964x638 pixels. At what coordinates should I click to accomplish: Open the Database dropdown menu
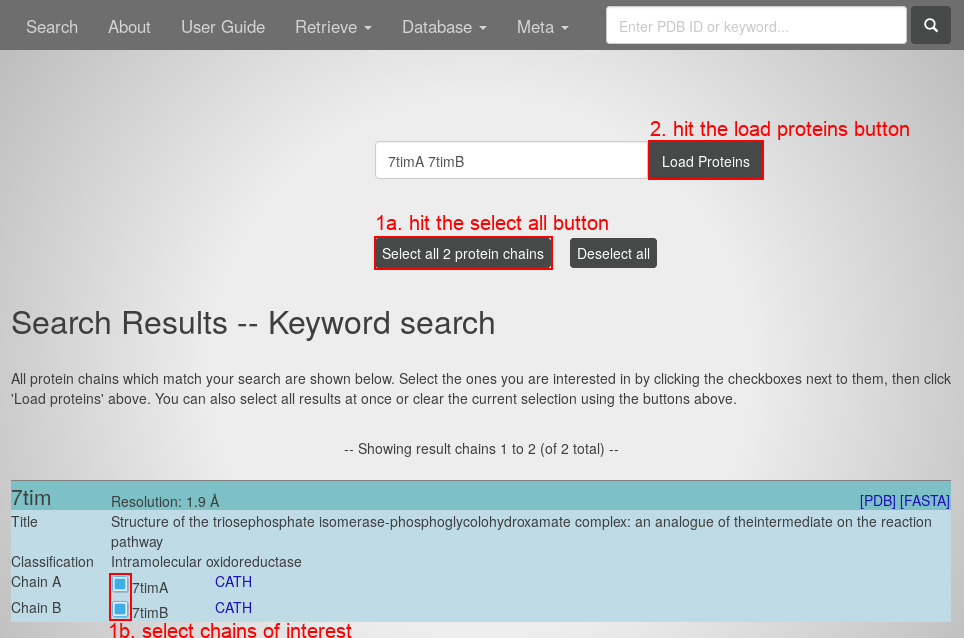click(x=444, y=27)
